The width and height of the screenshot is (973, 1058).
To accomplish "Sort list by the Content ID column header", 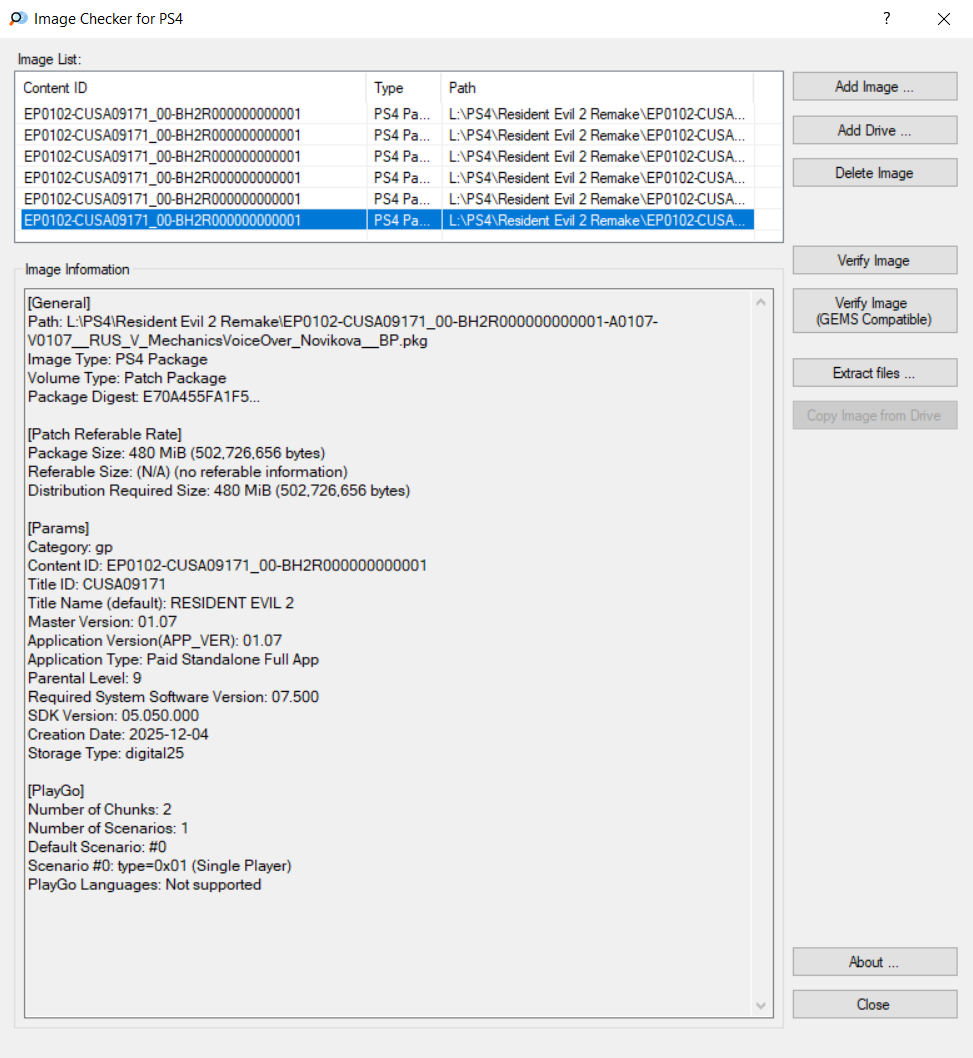I will pyautogui.click(x=190, y=88).
